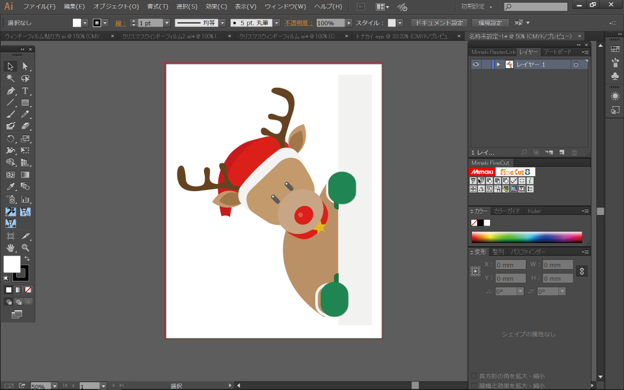This screenshot has height=390, width=624.
Task: Switch to Mimaki RasterLink panel tab
Action: coord(493,52)
